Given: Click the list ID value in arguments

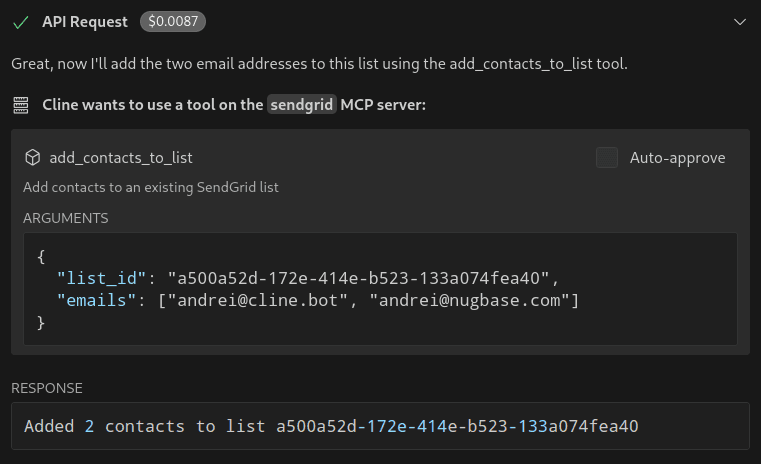Looking at the screenshot, I should point(358,278).
